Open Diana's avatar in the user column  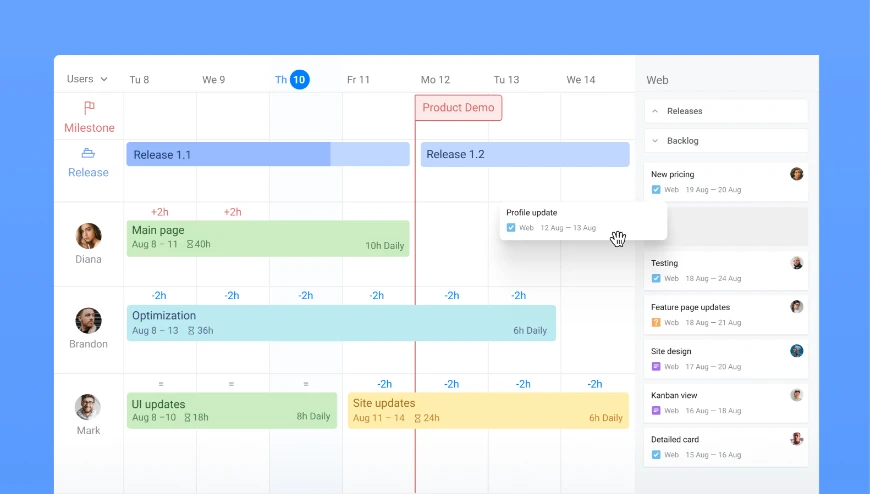point(88,236)
